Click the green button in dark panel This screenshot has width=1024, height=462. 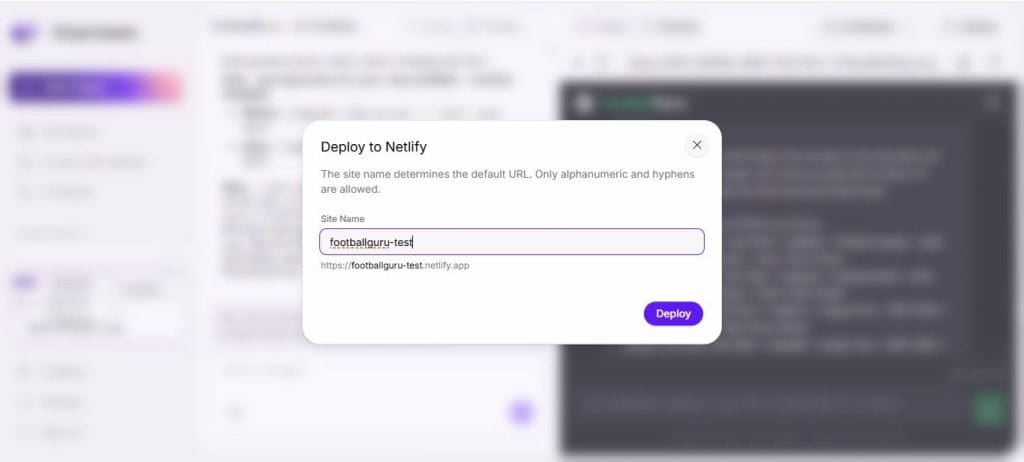pos(989,408)
